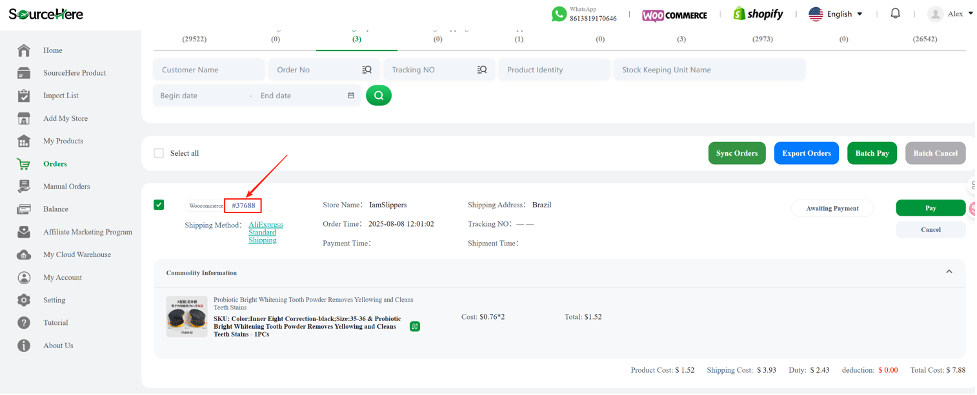The width and height of the screenshot is (977, 395).
Task: Click the green SKU icon beside product
Action: (415, 326)
